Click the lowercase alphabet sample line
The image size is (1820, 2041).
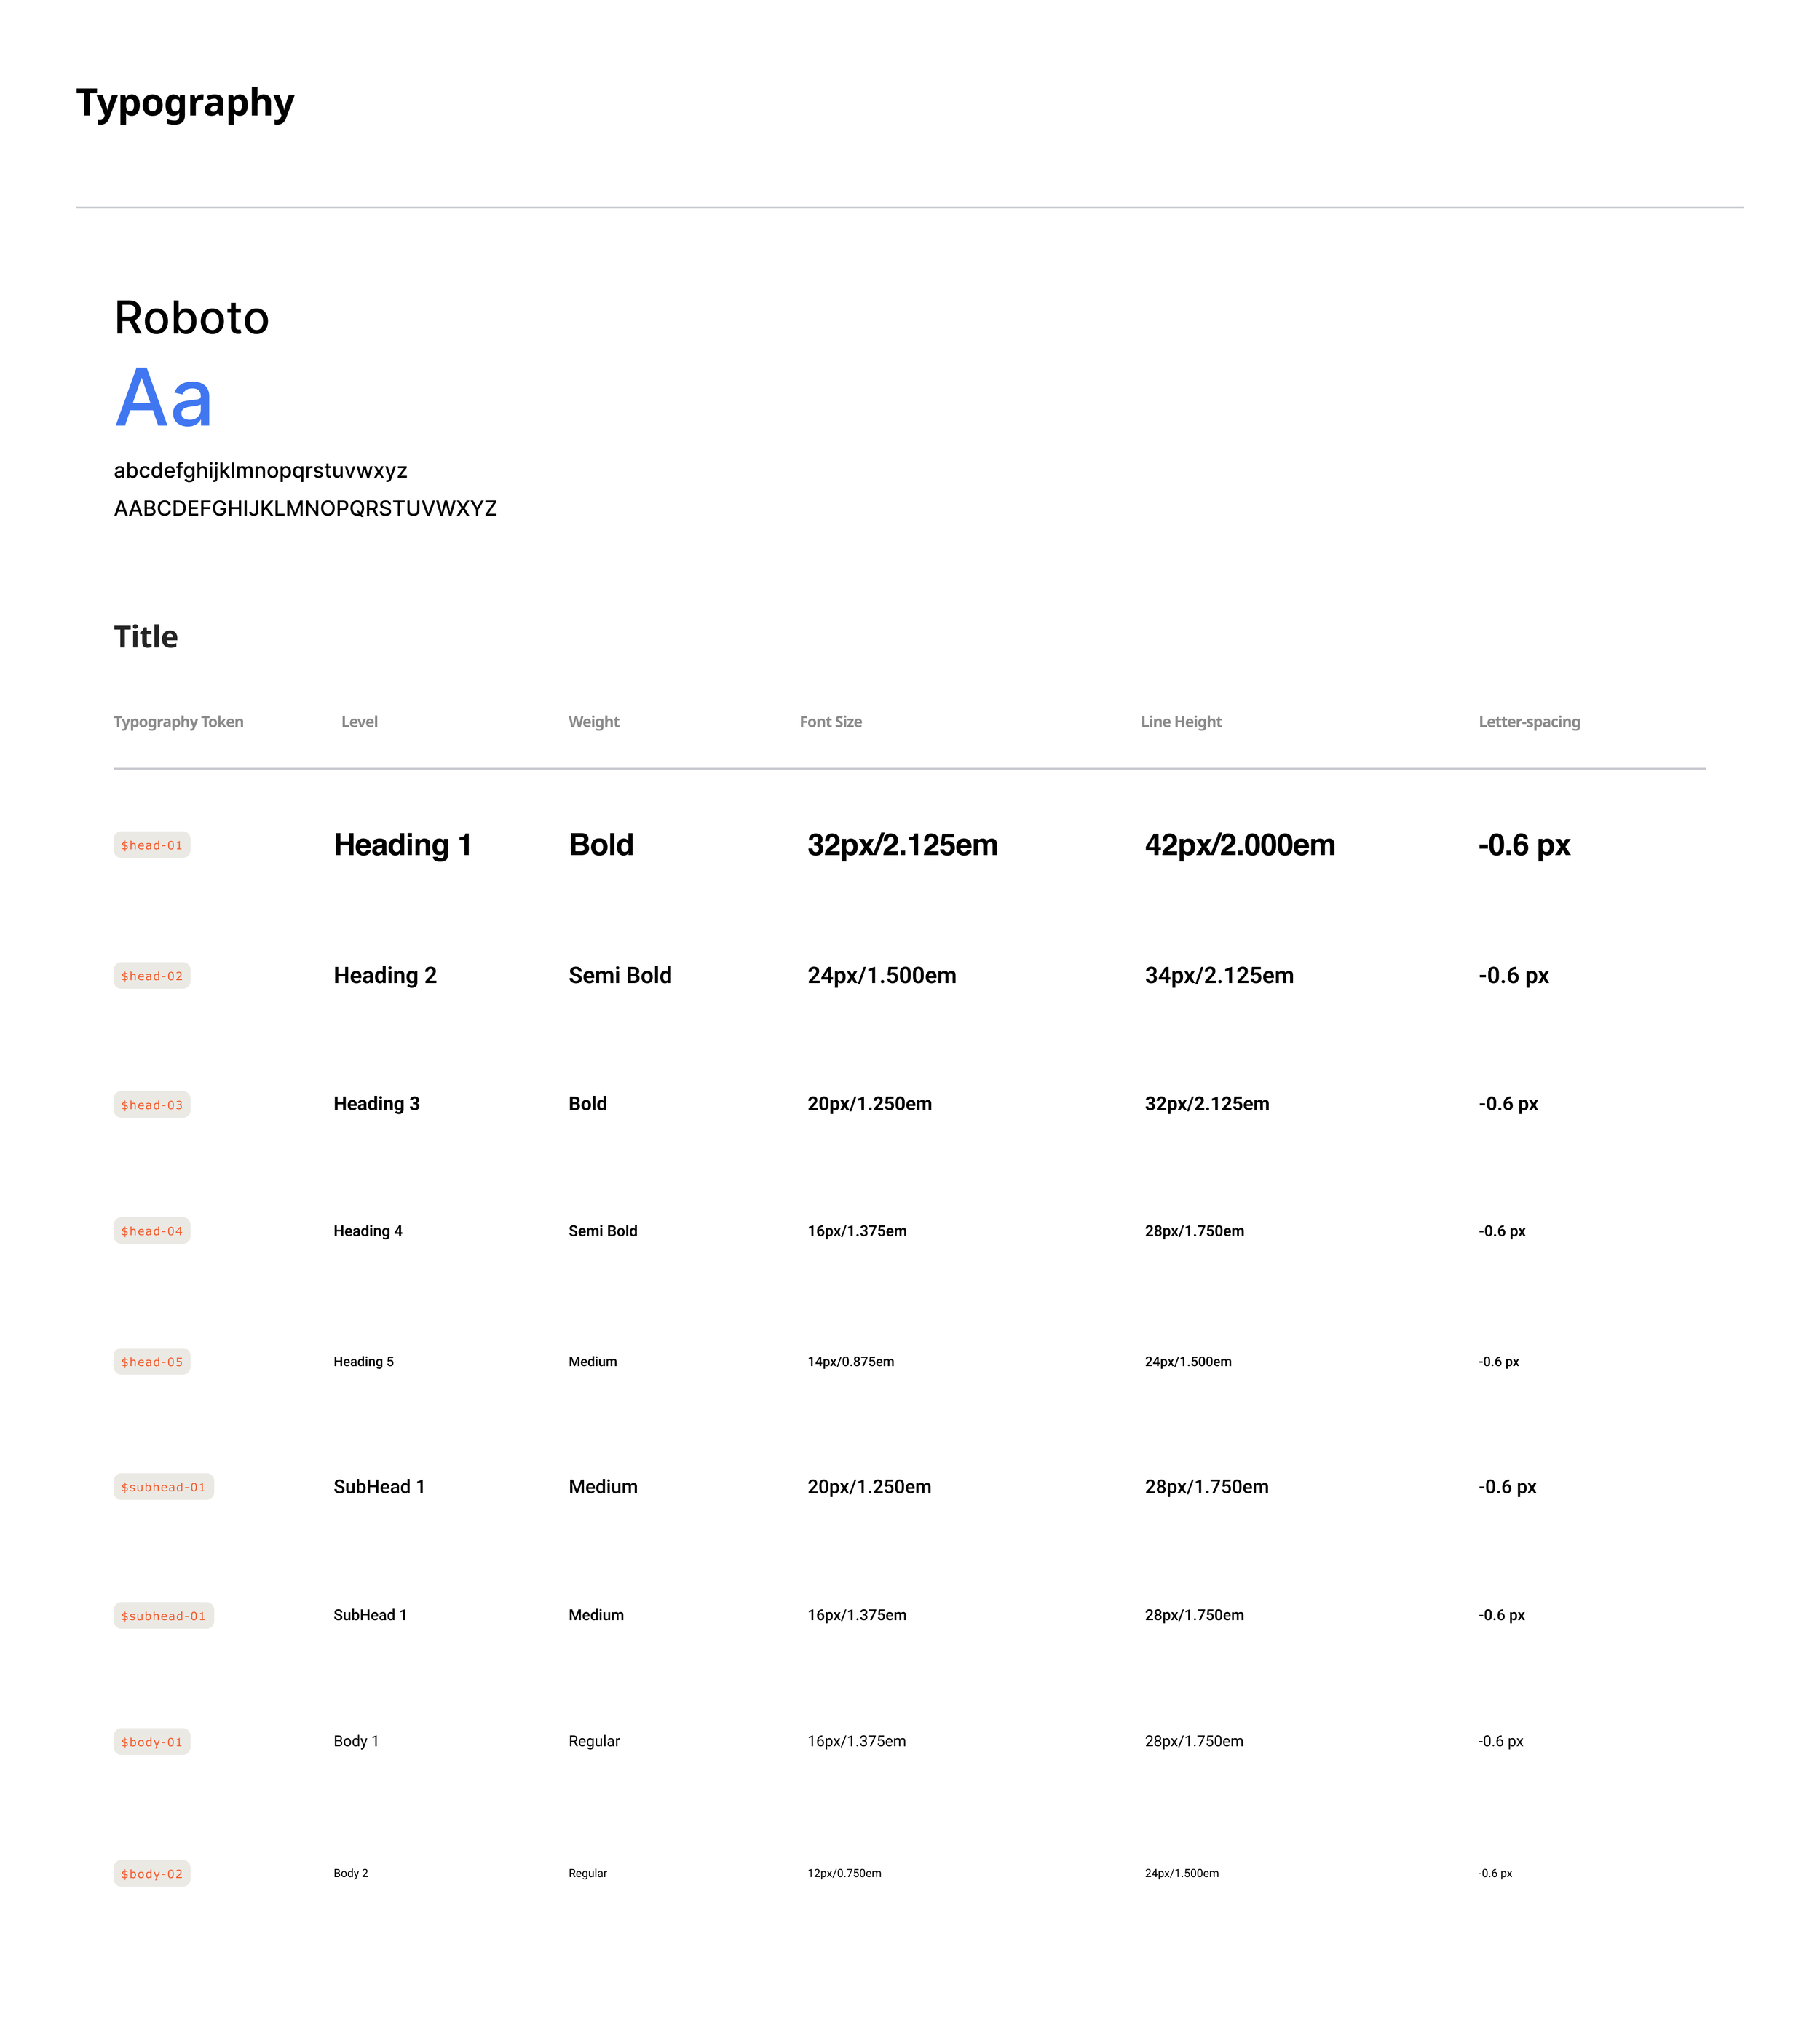point(260,470)
